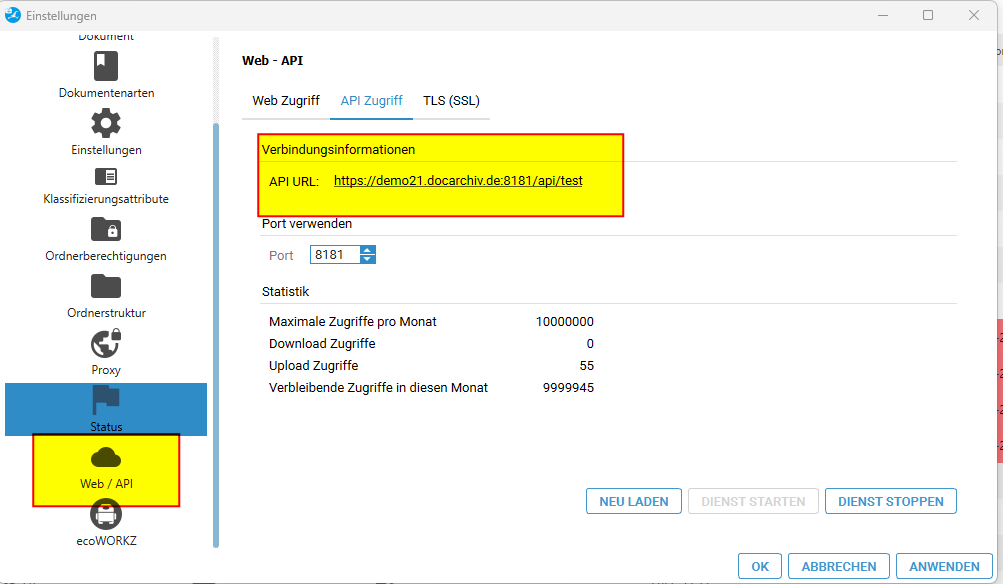Click the Statistik section heading
This screenshot has height=584, width=1003.
tap(285, 292)
